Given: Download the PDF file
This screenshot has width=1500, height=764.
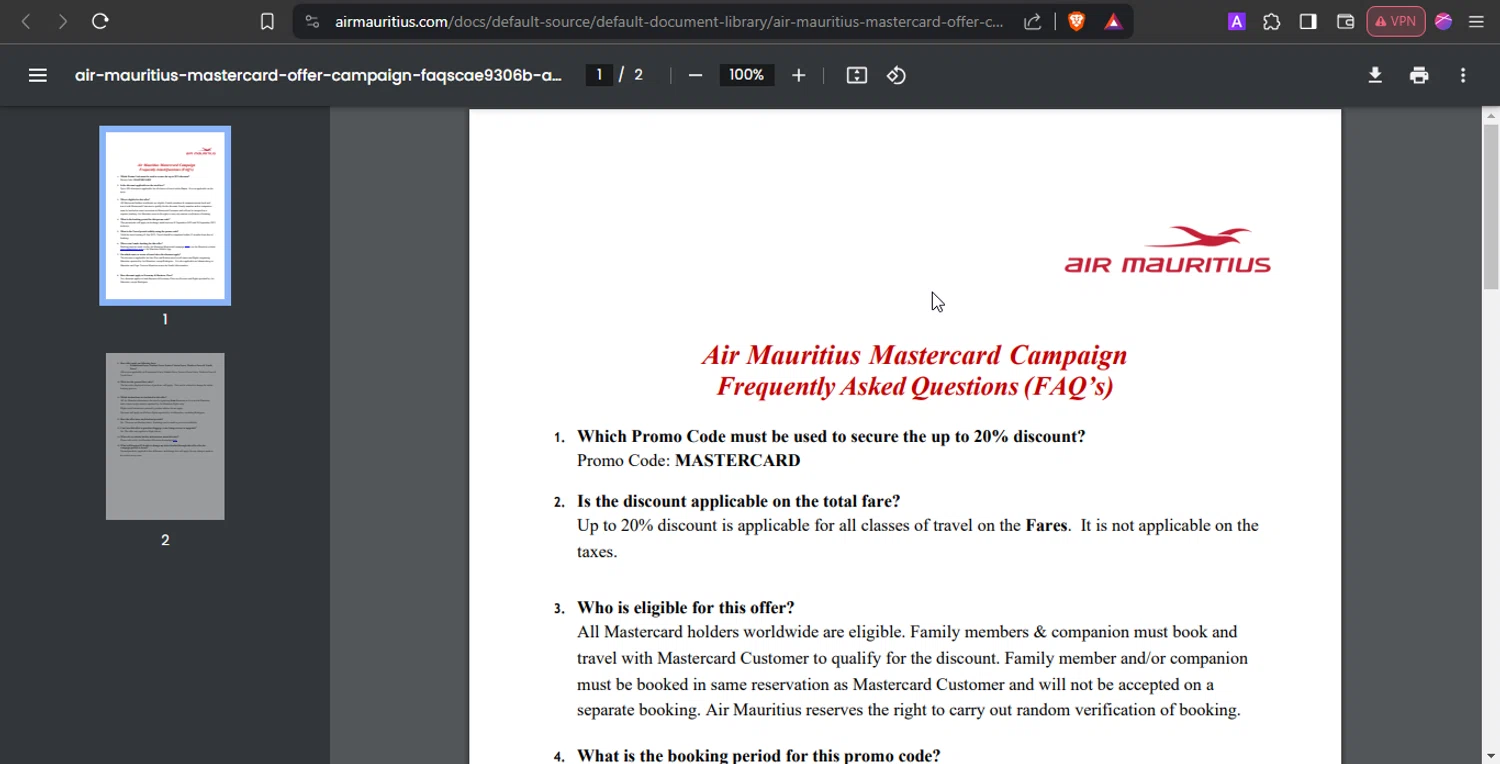Looking at the screenshot, I should [x=1375, y=75].
